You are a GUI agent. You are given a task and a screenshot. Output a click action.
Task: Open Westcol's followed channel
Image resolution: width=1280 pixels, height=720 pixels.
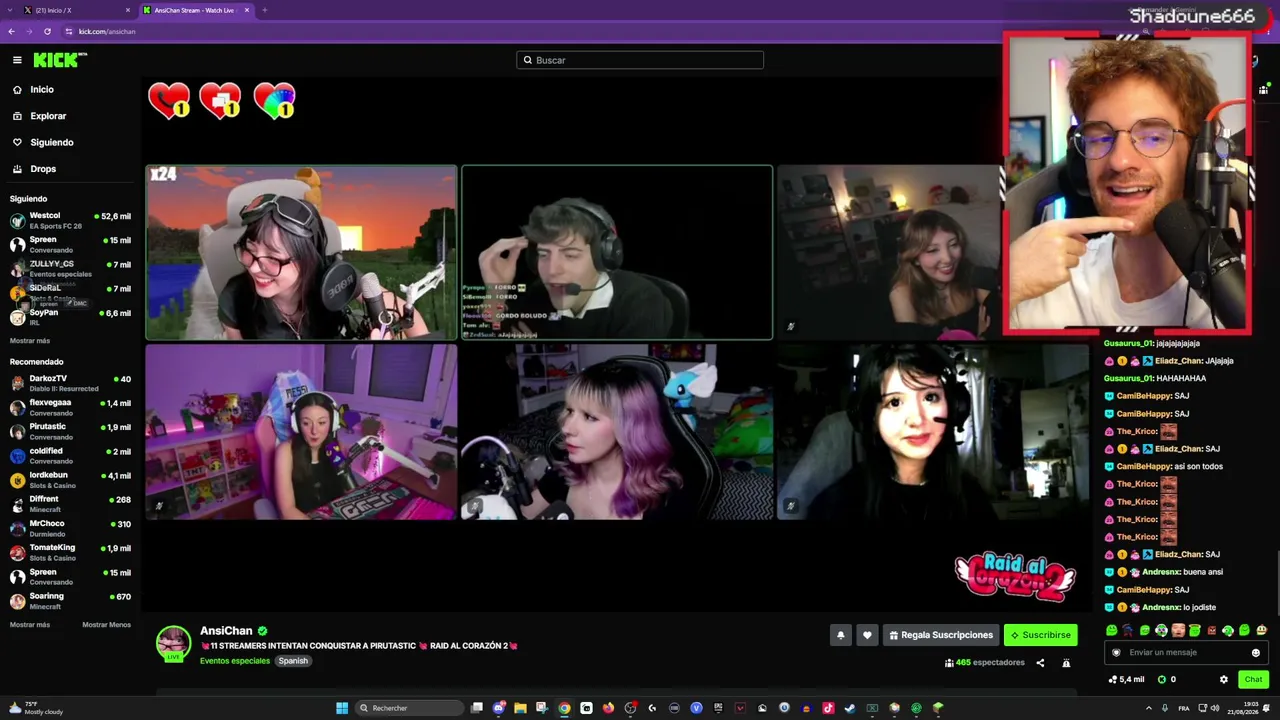click(x=70, y=220)
